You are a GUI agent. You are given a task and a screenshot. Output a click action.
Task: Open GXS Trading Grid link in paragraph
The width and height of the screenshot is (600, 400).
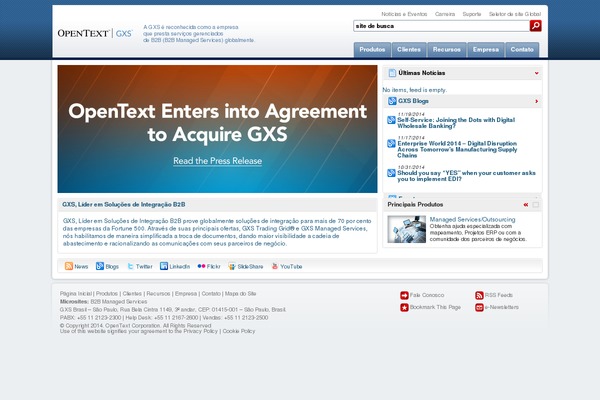point(268,229)
